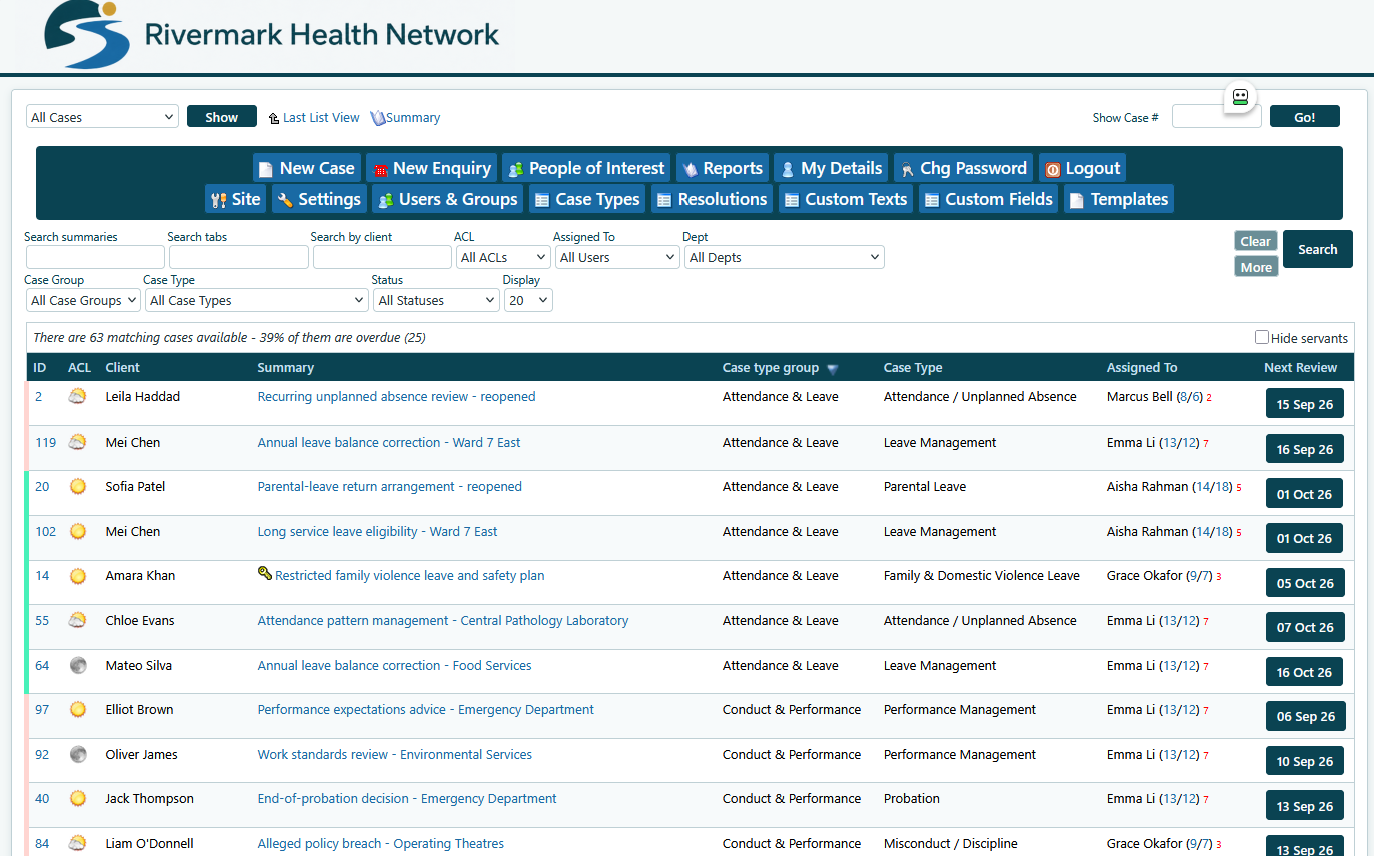The width and height of the screenshot is (1374, 856).
Task: Expand the Dept filter dropdown
Action: point(784,257)
